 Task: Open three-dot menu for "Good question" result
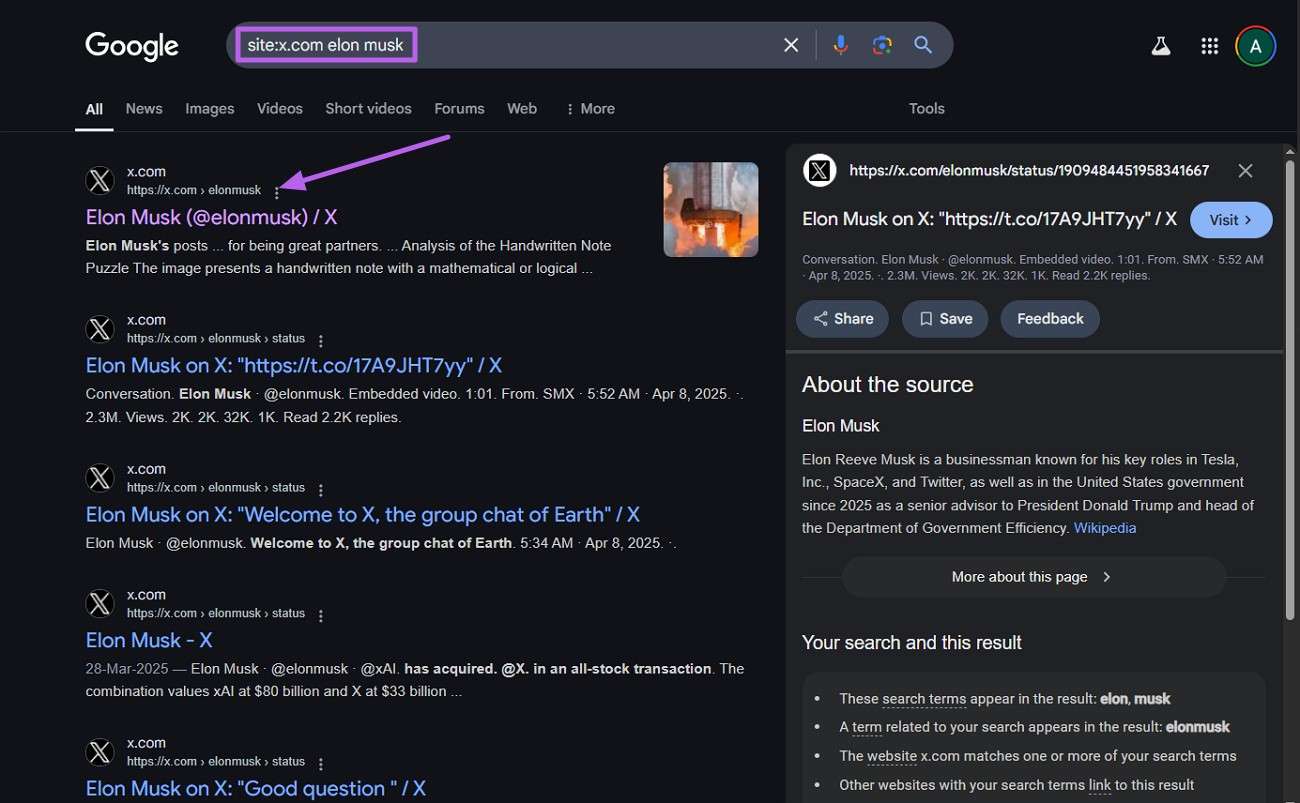point(320,764)
